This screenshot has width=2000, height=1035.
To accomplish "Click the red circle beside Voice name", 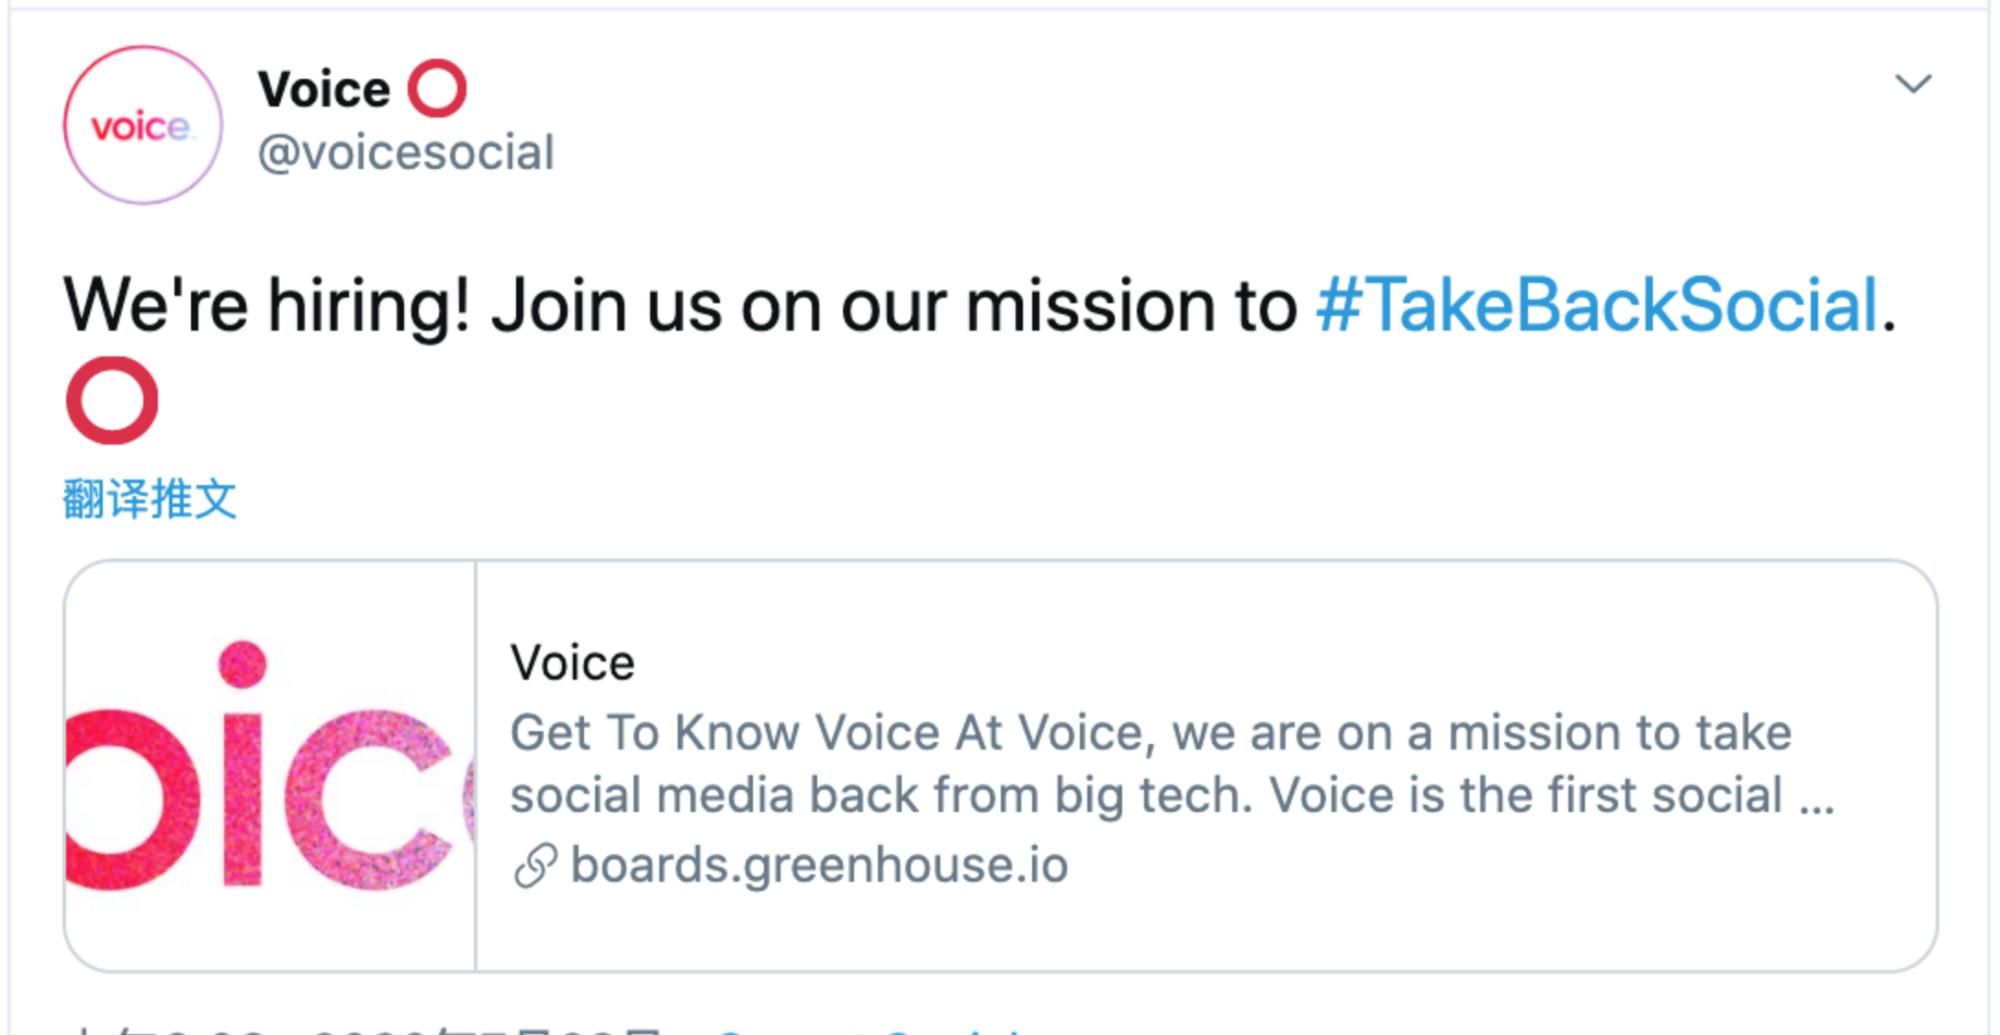I will point(437,89).
